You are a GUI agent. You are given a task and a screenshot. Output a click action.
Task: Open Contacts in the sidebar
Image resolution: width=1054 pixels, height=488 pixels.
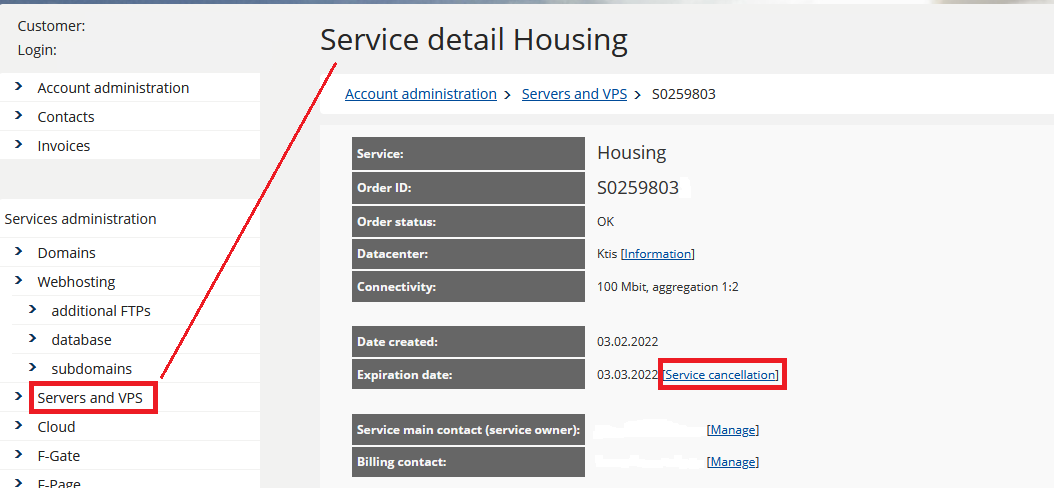coord(66,117)
